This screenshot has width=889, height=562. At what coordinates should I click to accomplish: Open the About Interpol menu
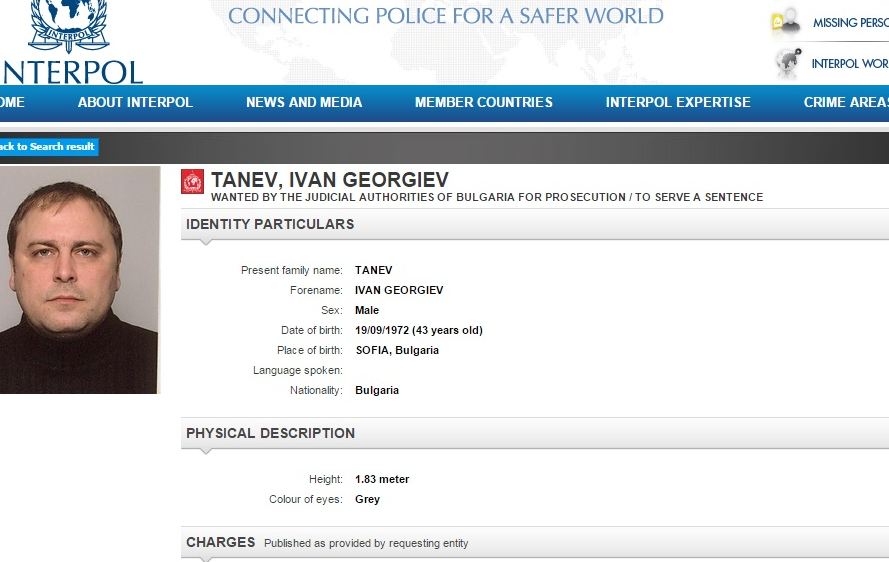click(x=135, y=102)
